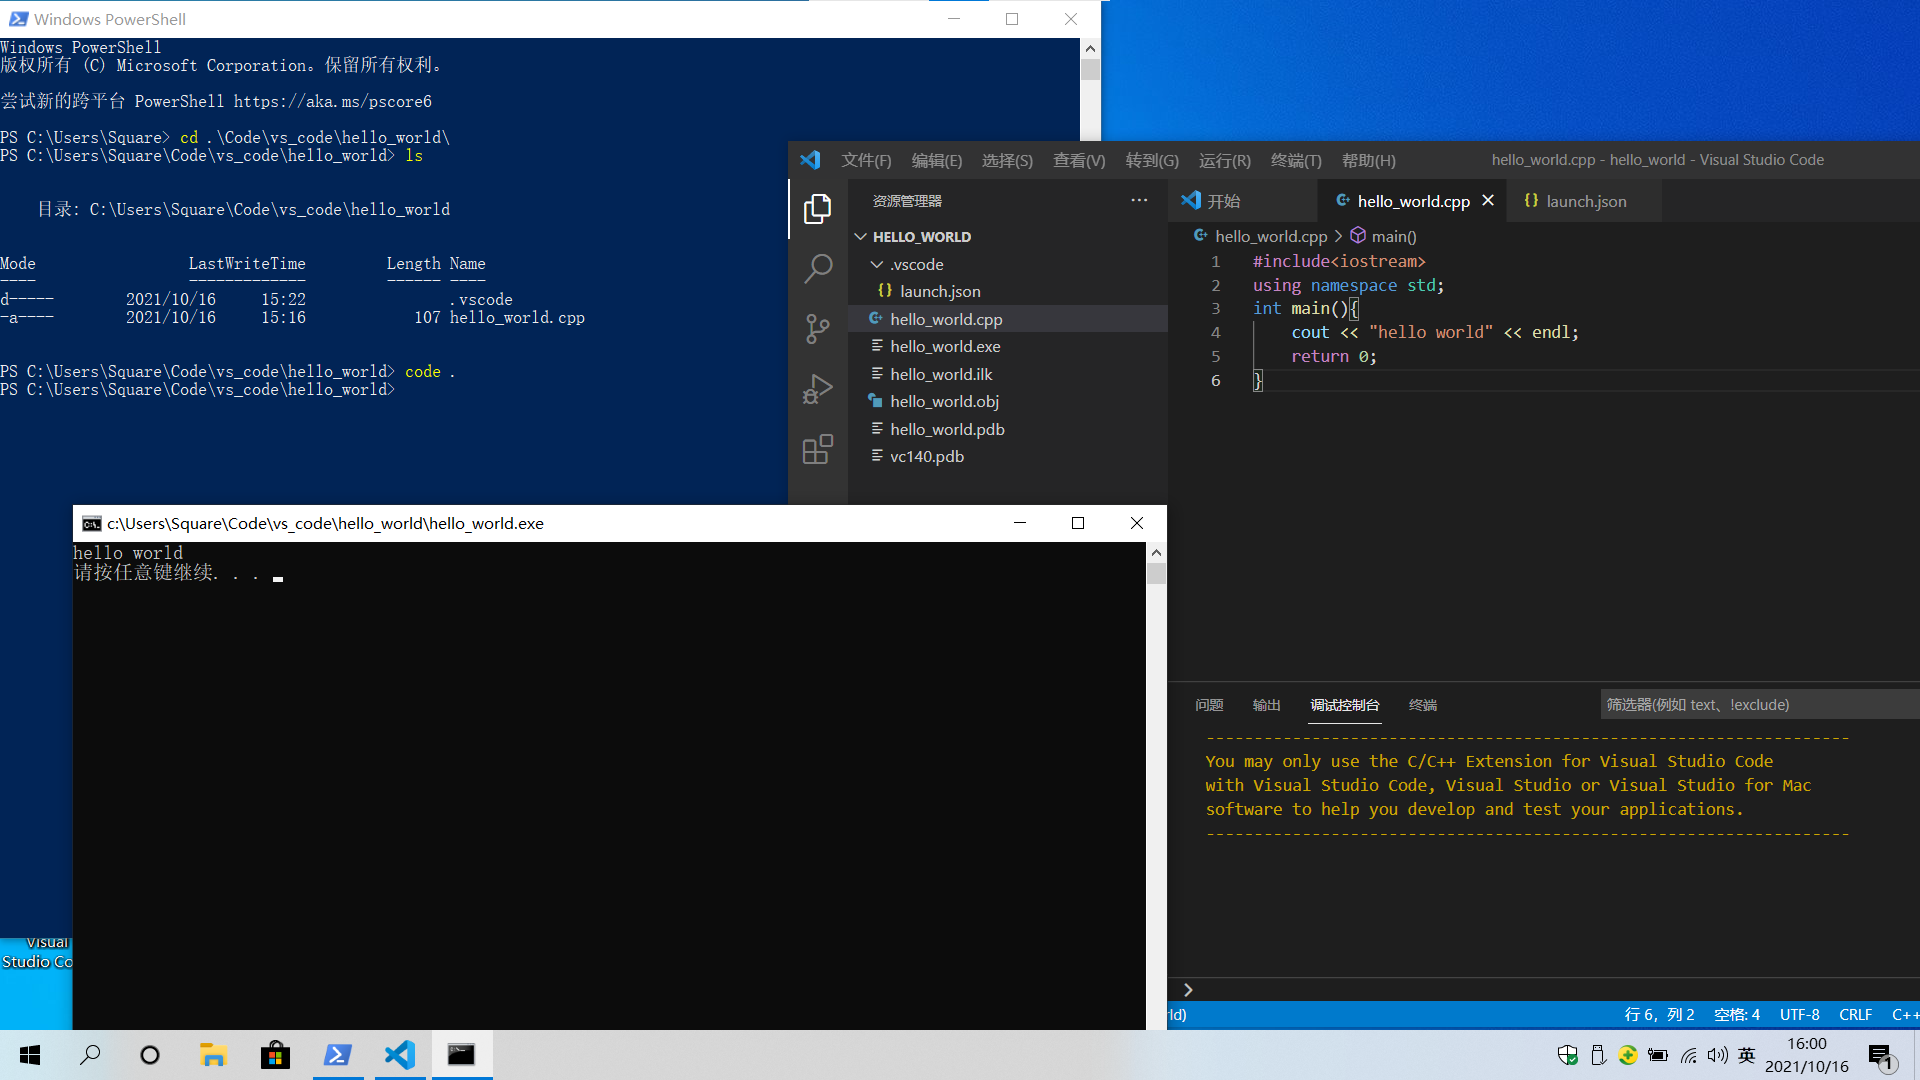
Task: Click the 英 input method indicator
Action: [1747, 1055]
